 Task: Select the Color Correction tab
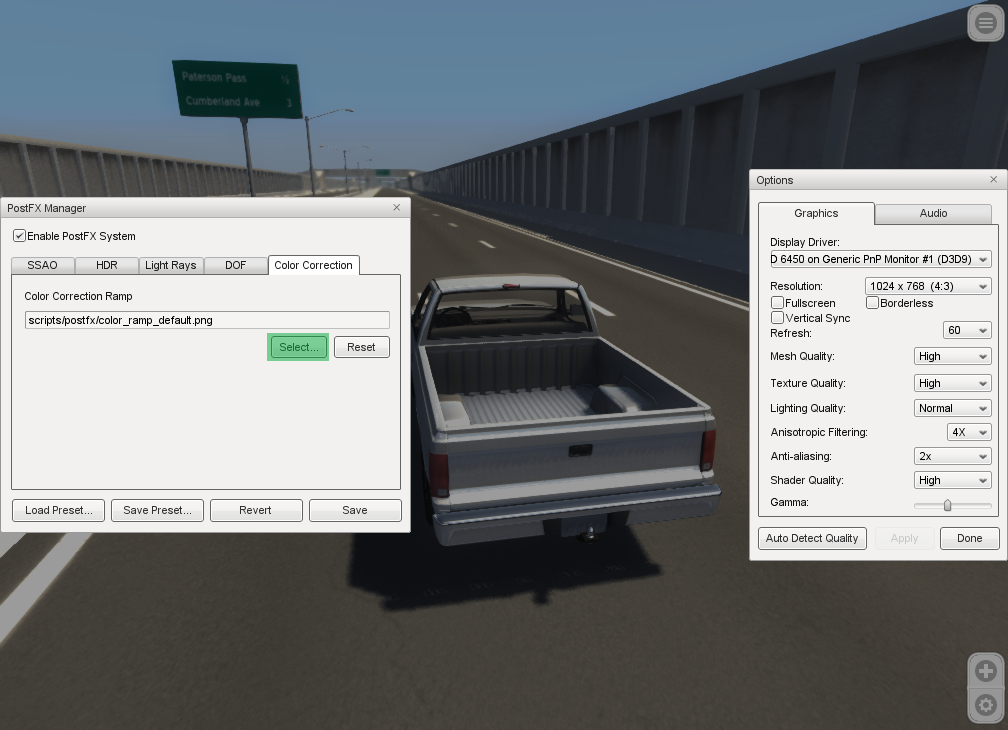coord(314,265)
